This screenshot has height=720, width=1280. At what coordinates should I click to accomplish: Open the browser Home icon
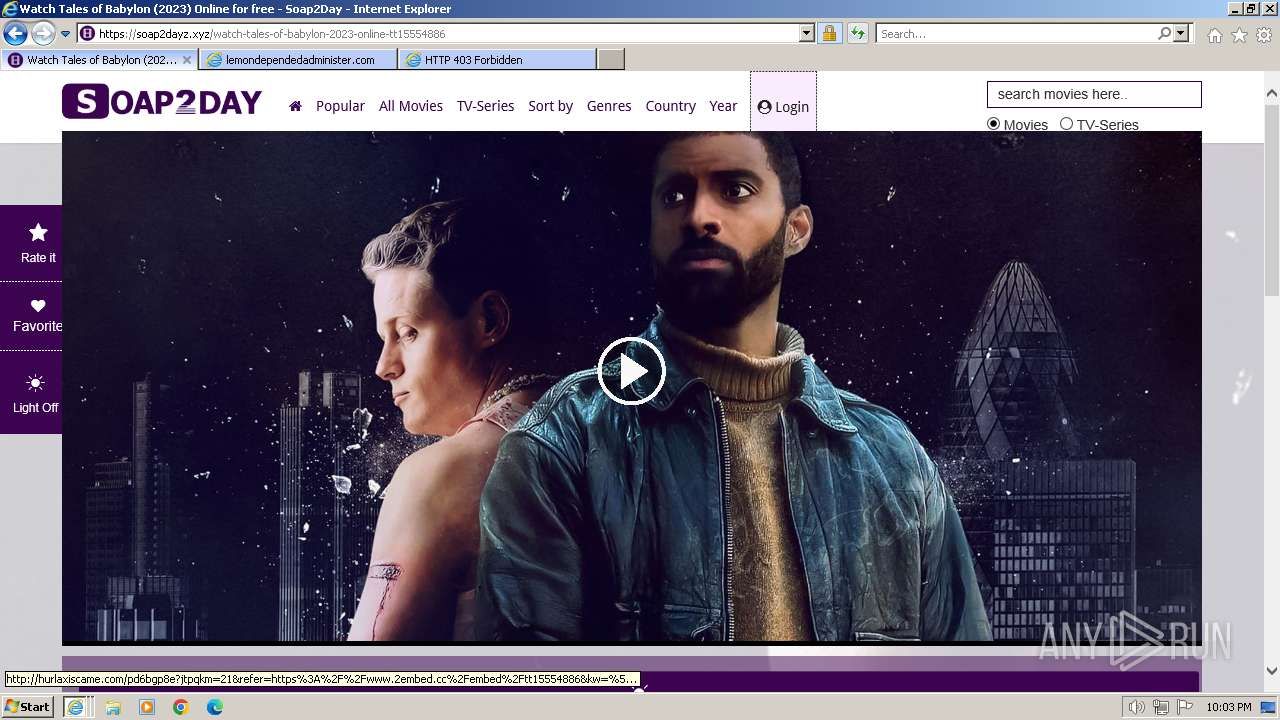[1215, 35]
